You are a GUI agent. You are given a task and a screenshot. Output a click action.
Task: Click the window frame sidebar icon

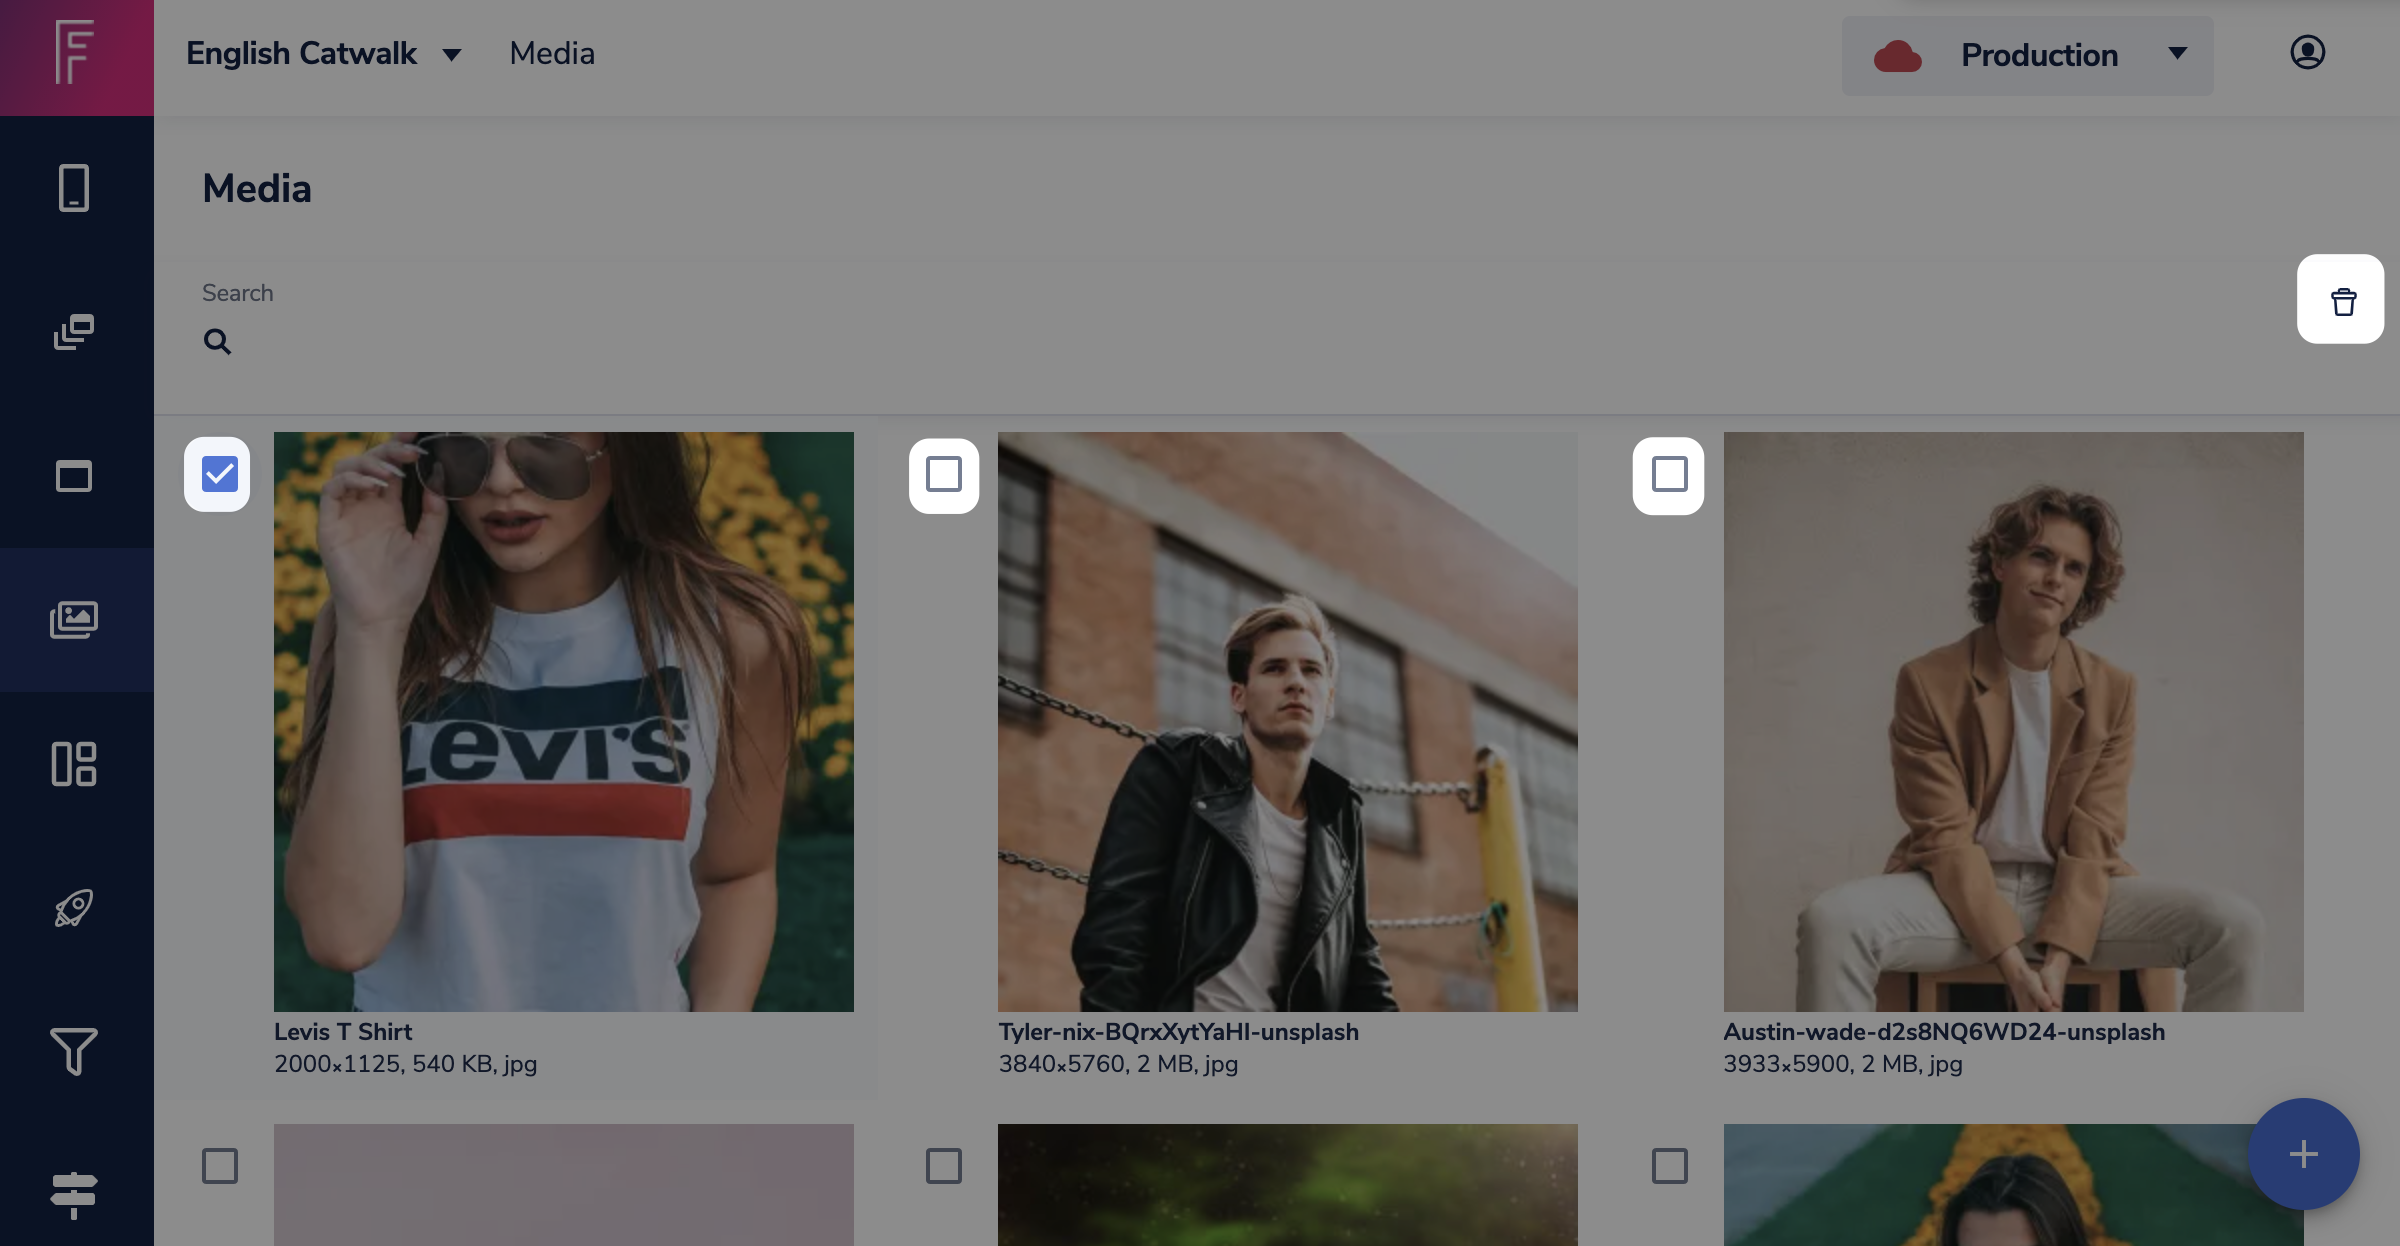[74, 476]
